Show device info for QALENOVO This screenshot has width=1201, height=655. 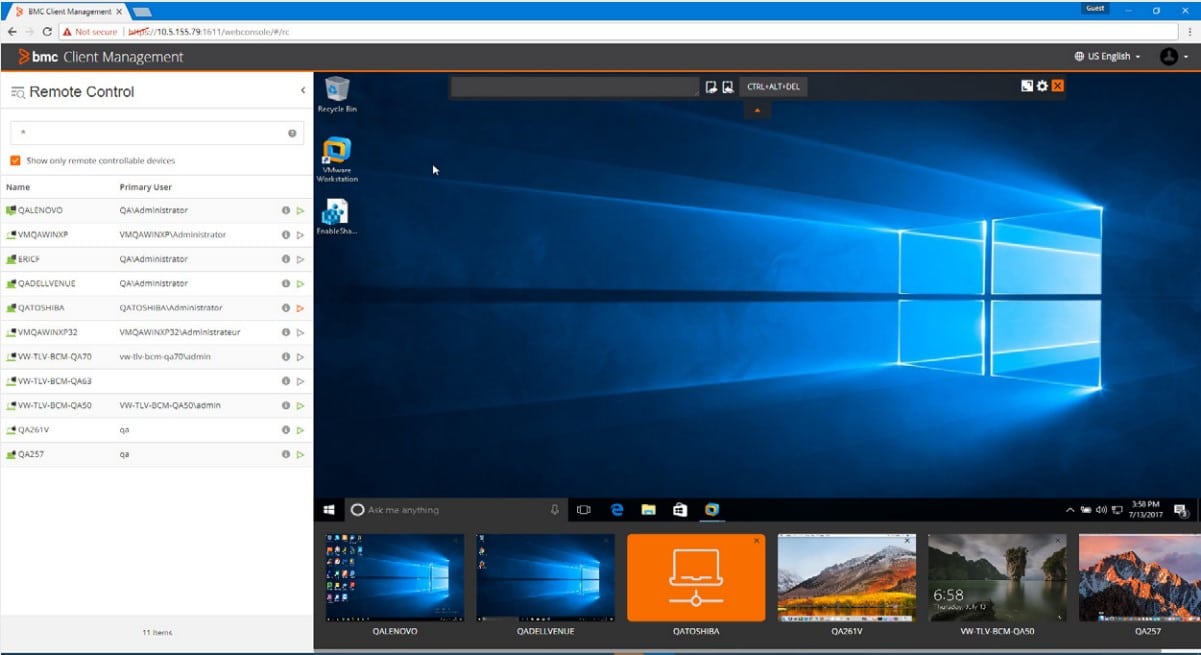pyautogui.click(x=286, y=211)
